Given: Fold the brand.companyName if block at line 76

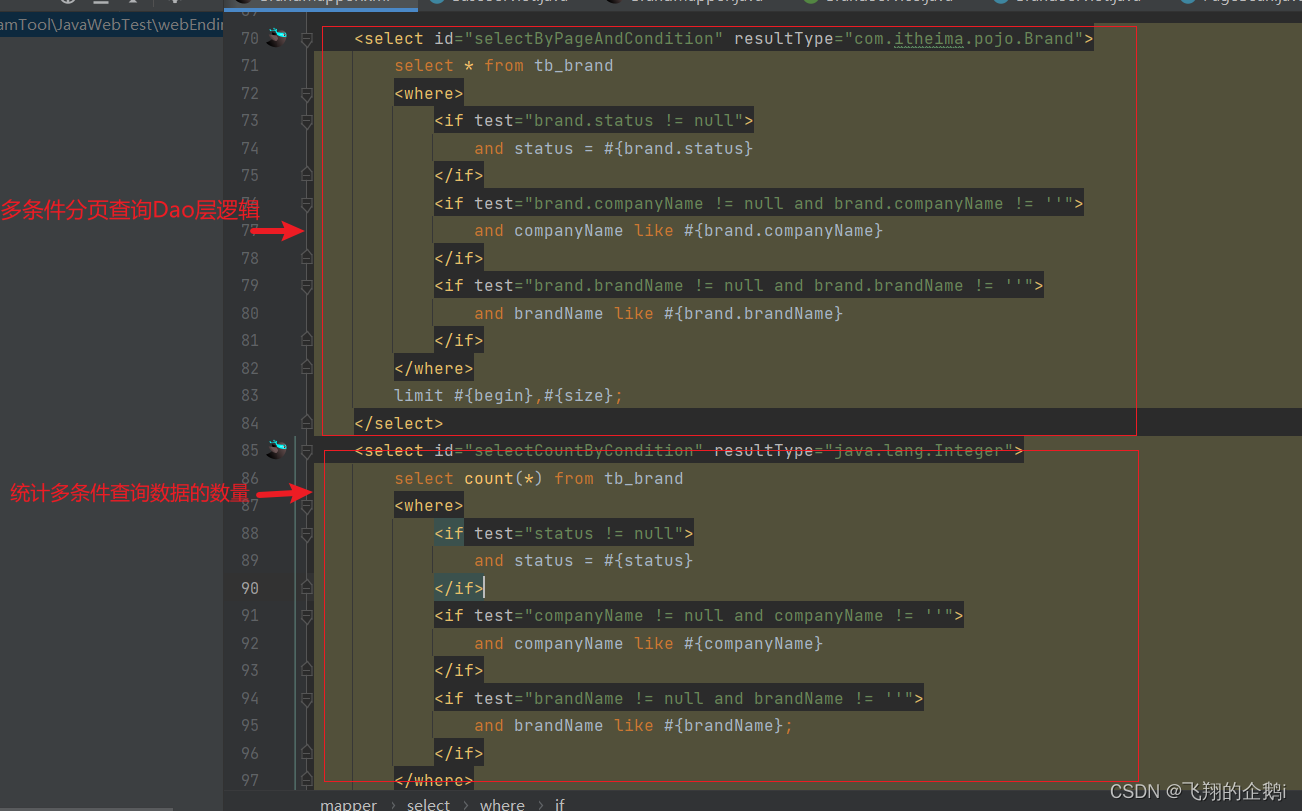Looking at the screenshot, I should 307,203.
